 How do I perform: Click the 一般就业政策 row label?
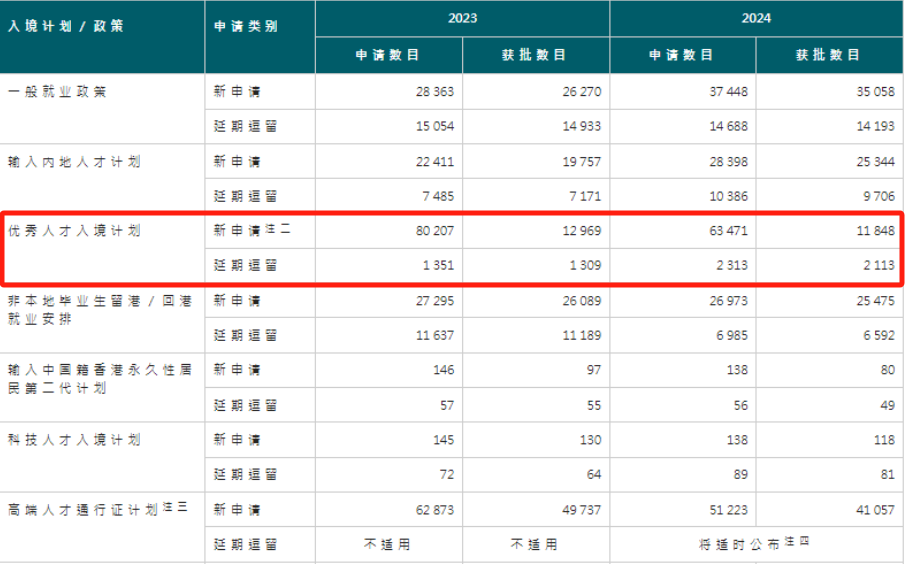click(57, 92)
